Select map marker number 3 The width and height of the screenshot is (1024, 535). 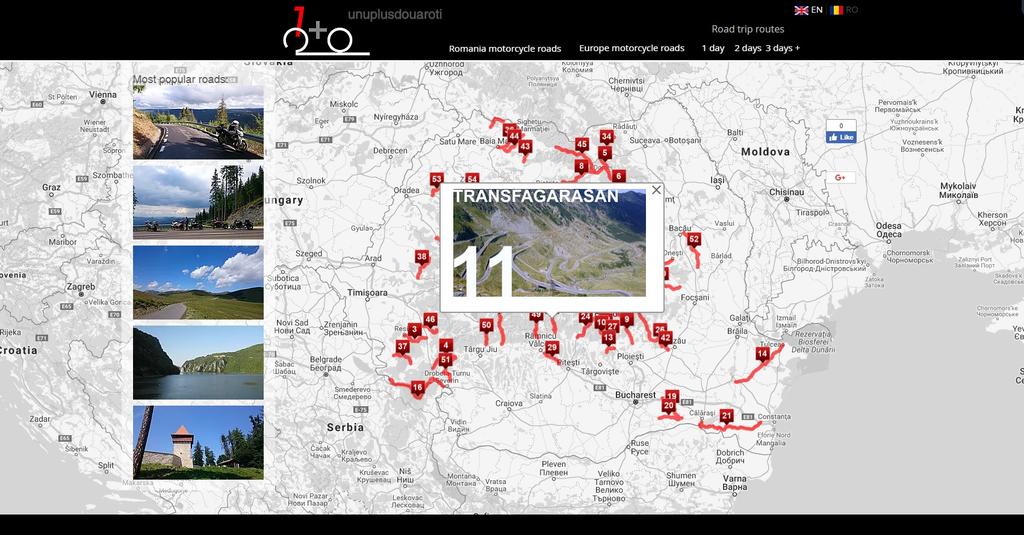[414, 331]
